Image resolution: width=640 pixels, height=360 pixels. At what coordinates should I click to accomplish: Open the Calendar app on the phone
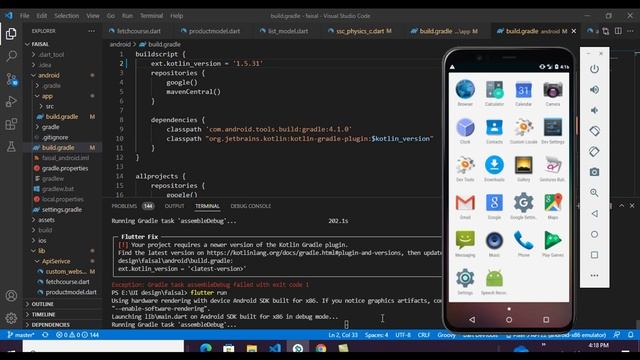pyautogui.click(x=523, y=92)
